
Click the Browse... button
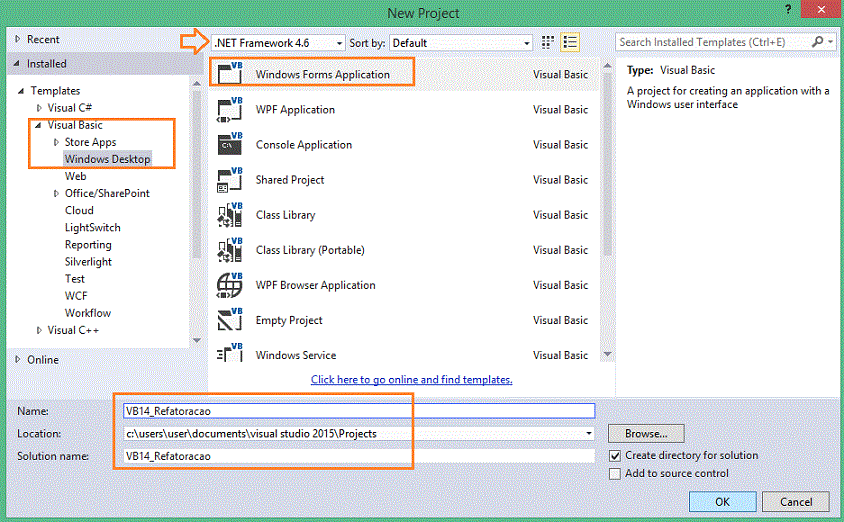click(x=646, y=433)
